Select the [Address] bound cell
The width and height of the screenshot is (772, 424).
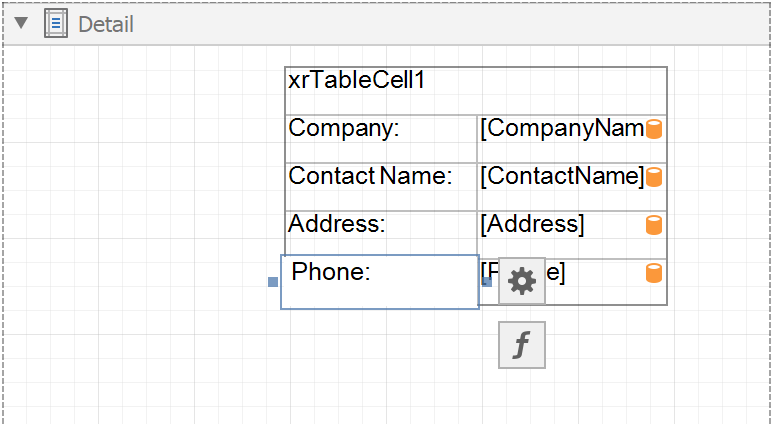[x=572, y=234]
